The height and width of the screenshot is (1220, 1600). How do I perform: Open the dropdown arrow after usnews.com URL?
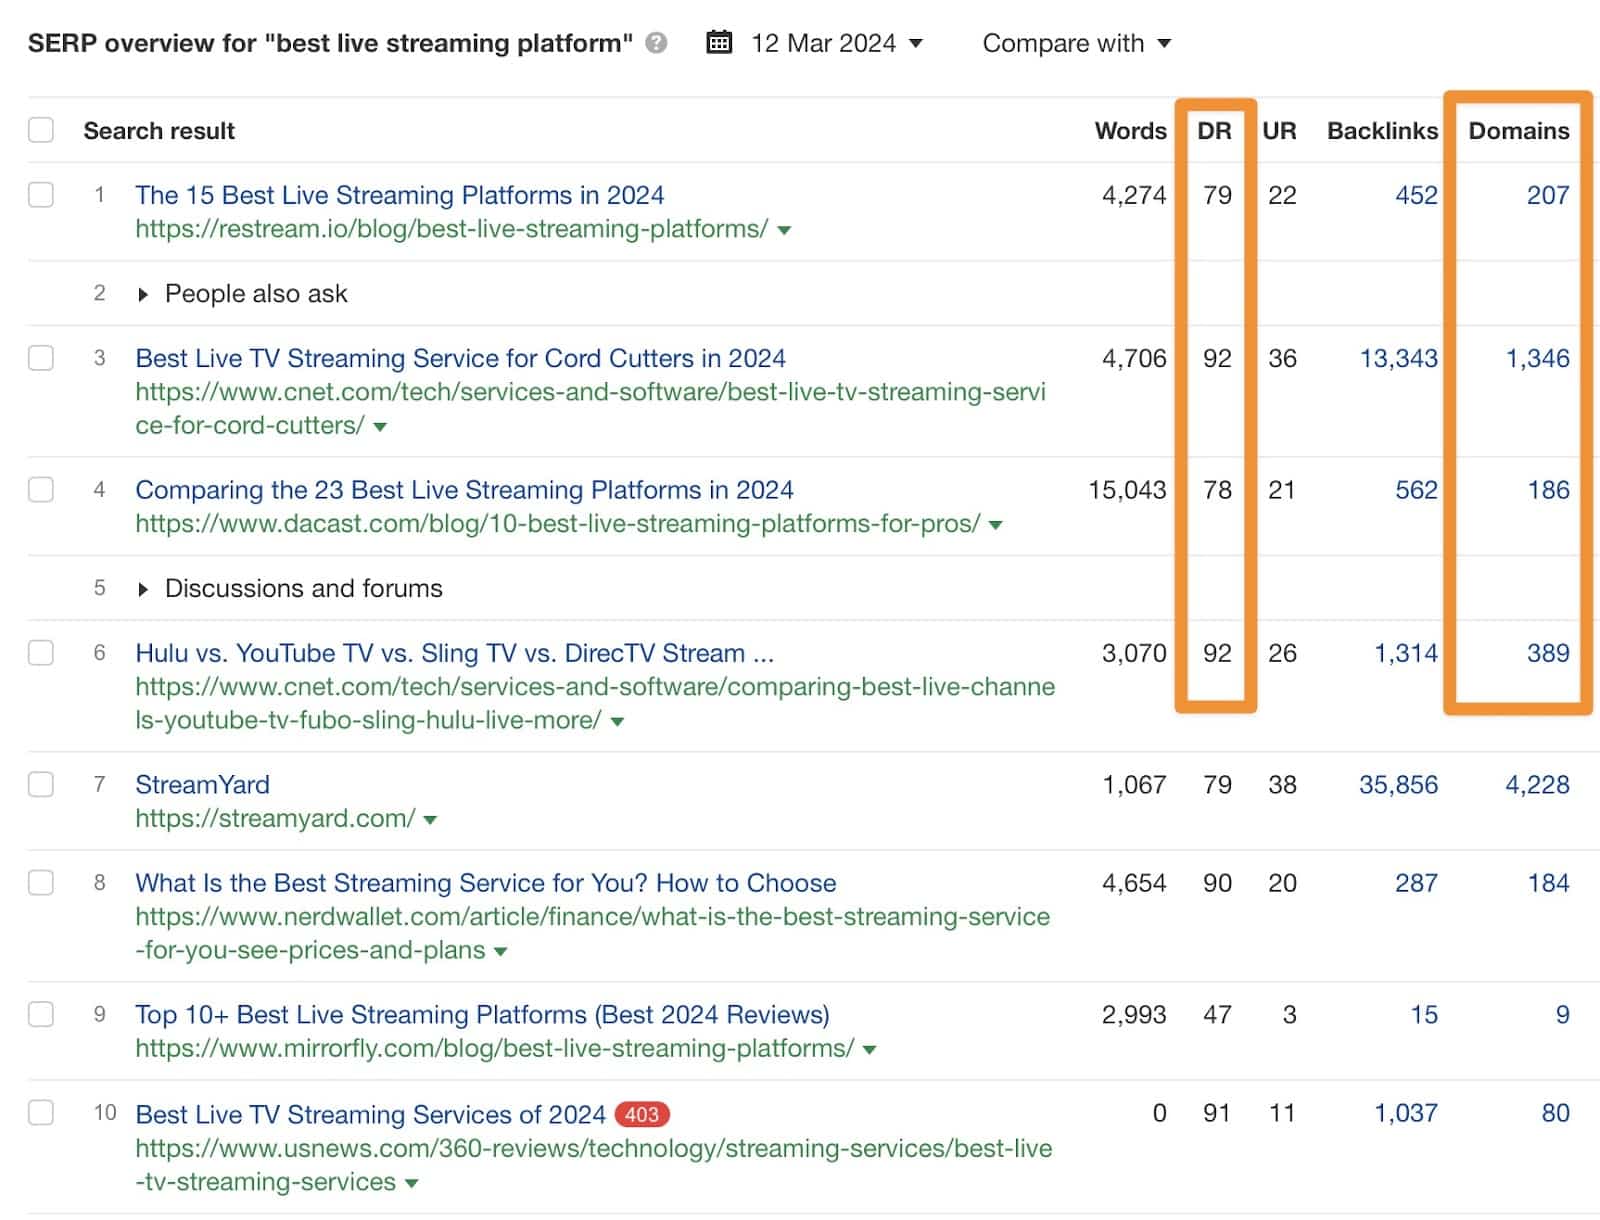coord(411,1183)
